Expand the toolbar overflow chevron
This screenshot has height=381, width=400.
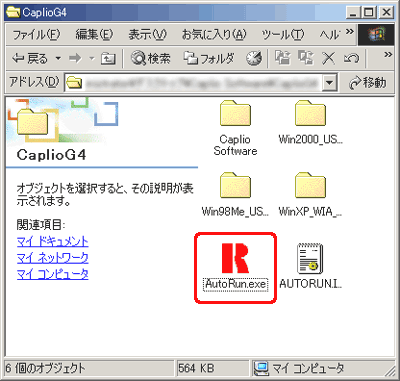click(x=388, y=54)
